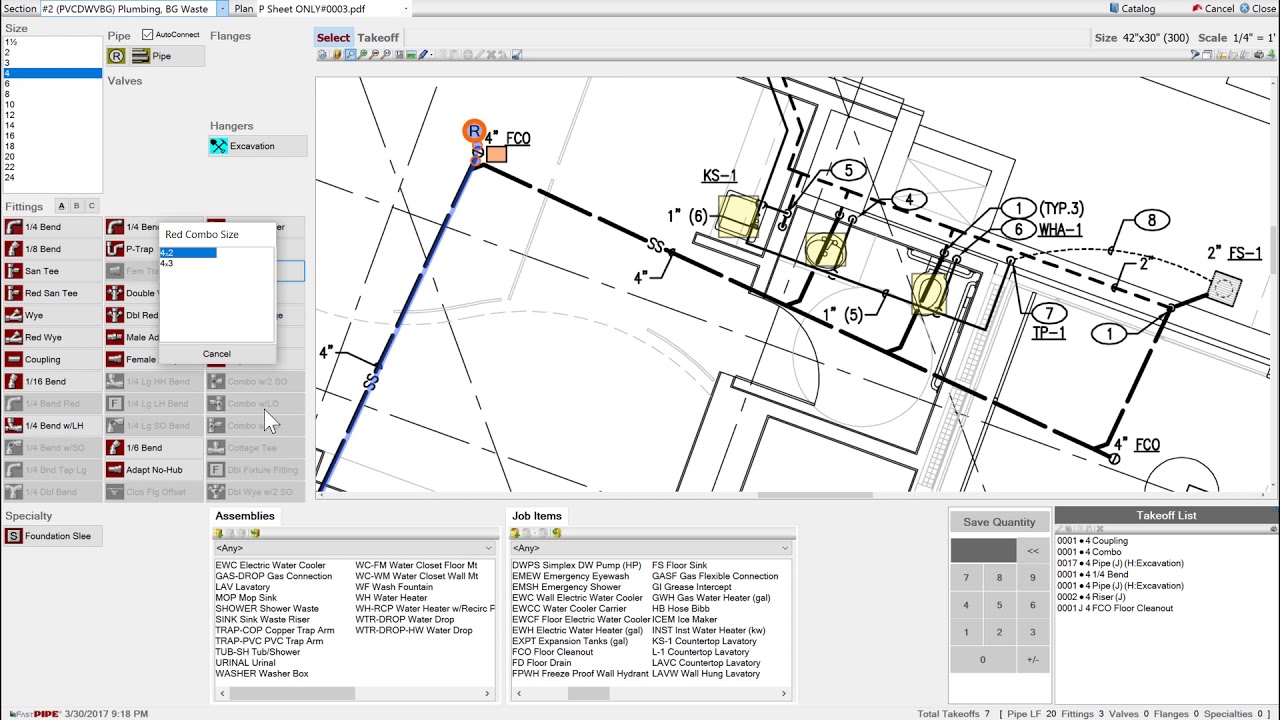Click the keypad +/- button
1280x720 pixels.
[1033, 660]
